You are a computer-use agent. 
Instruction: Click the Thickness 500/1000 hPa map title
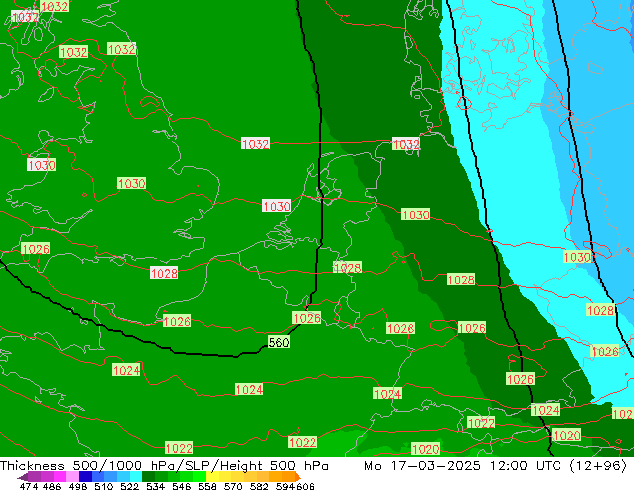[x=89, y=465]
